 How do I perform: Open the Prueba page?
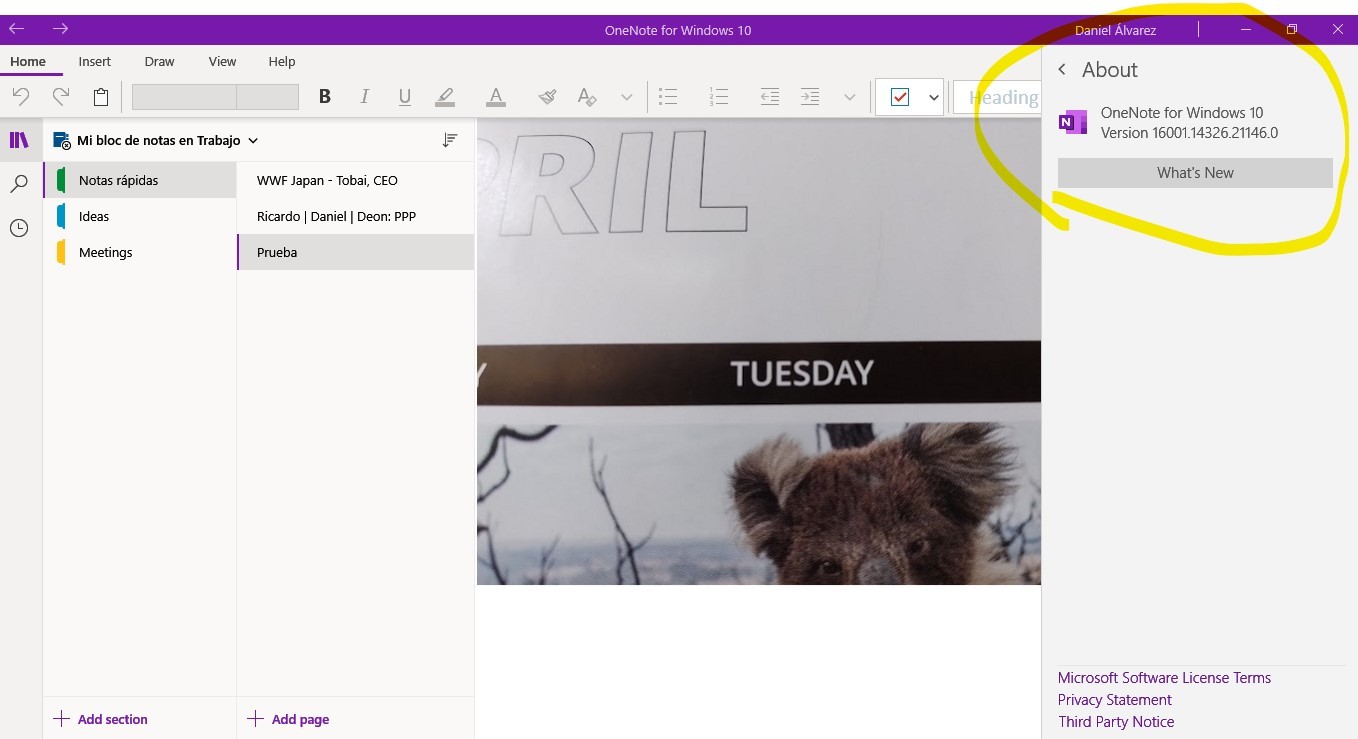[355, 252]
